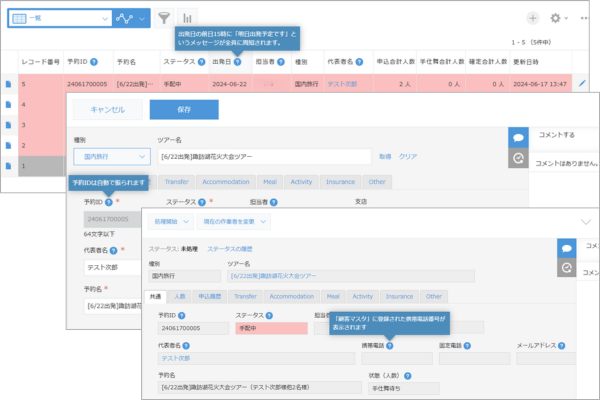Switch to Activity tab in detail window

(362, 297)
